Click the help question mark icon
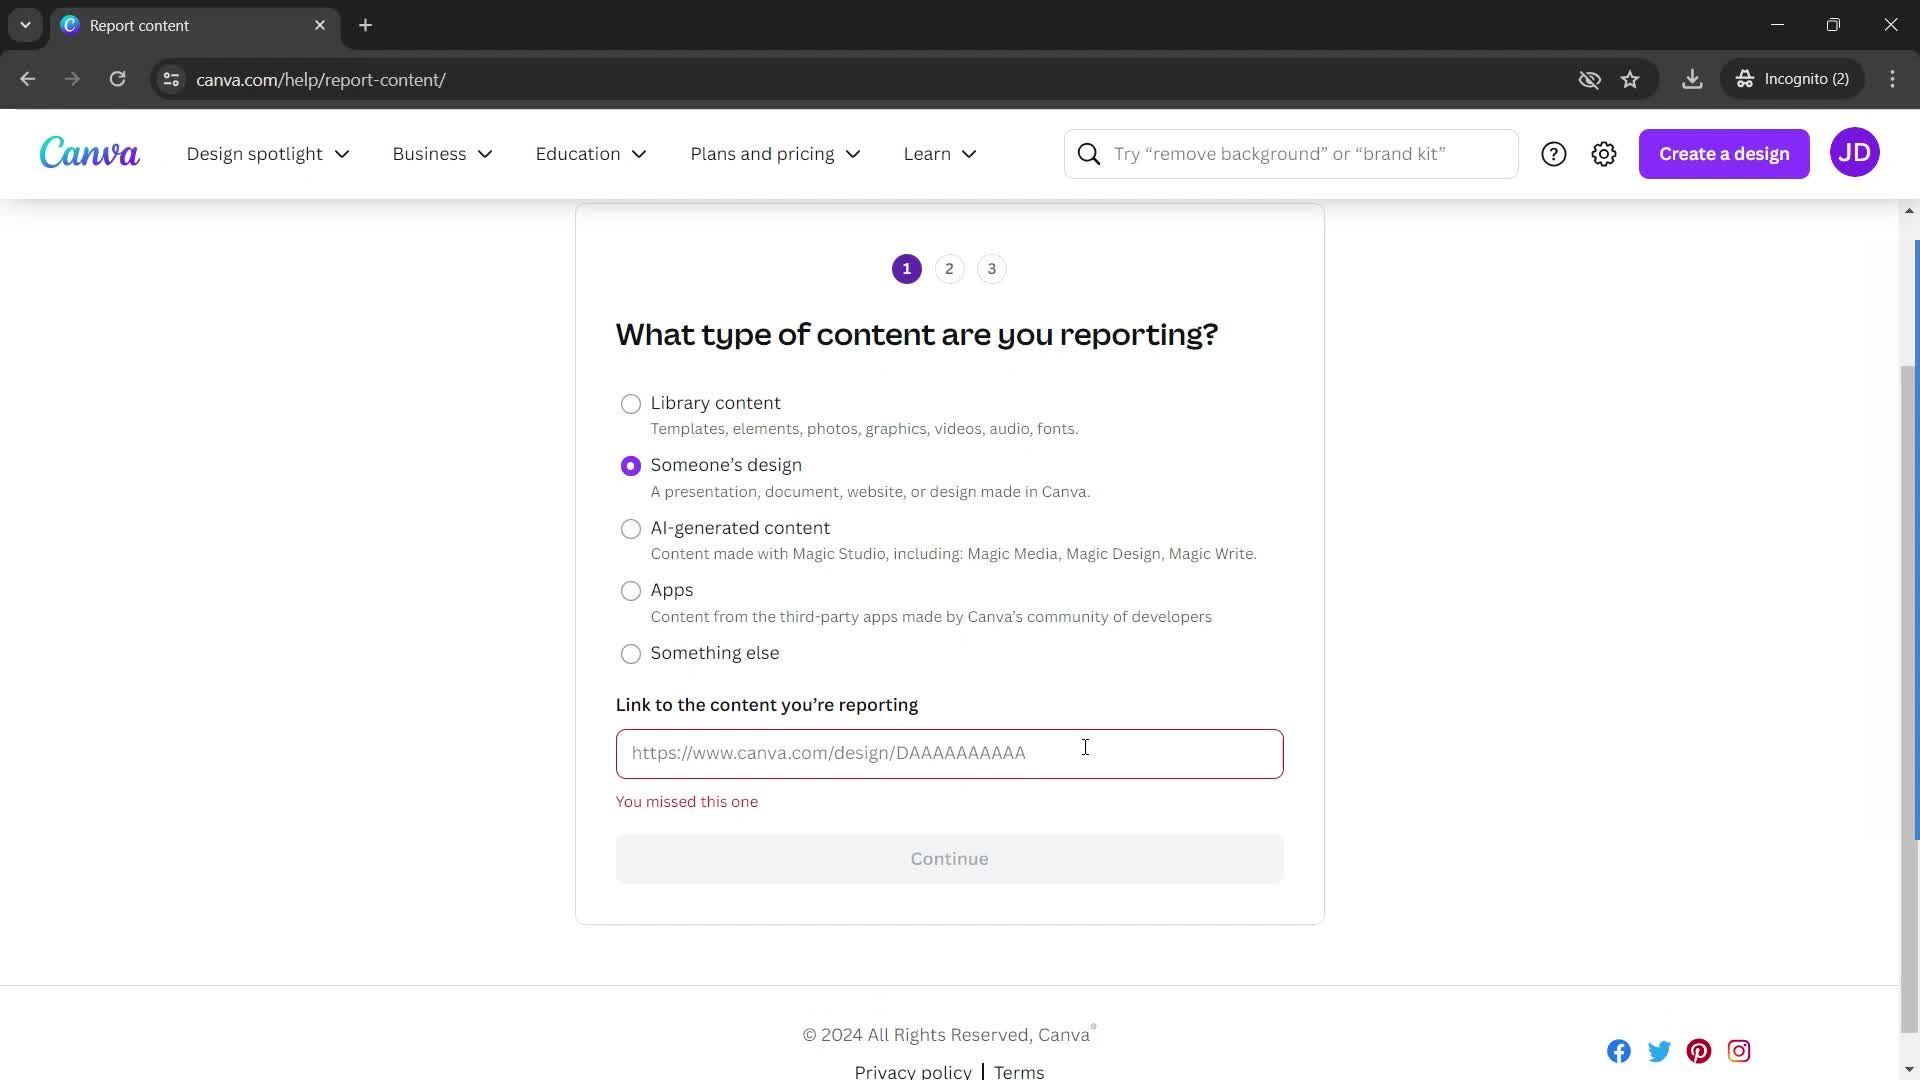Viewport: 1920px width, 1080px height. click(1553, 153)
